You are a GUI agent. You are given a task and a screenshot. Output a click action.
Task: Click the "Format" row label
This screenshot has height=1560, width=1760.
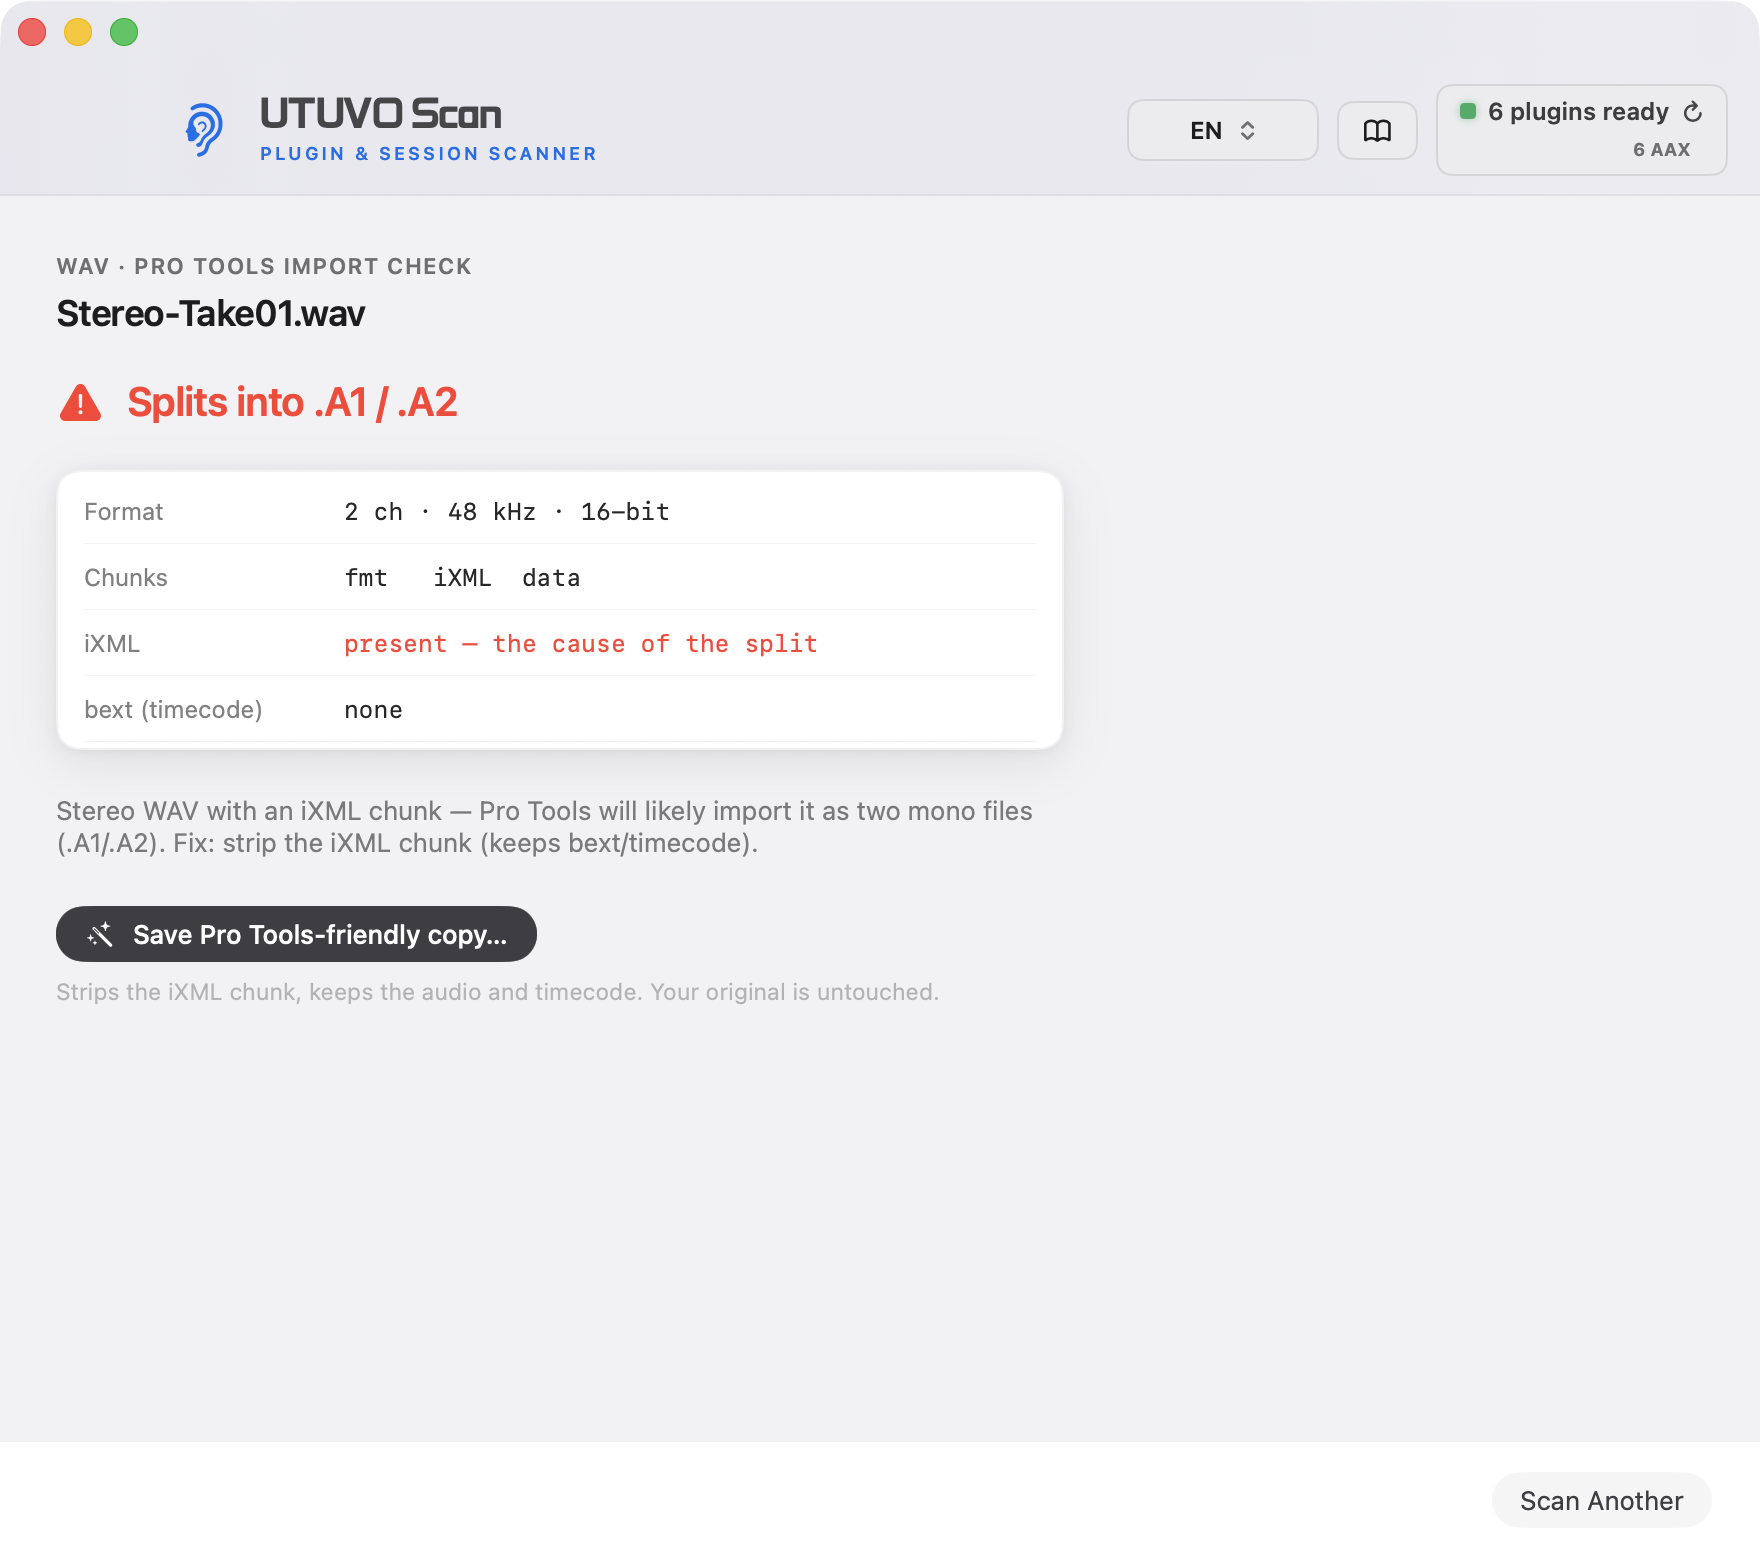click(x=124, y=512)
